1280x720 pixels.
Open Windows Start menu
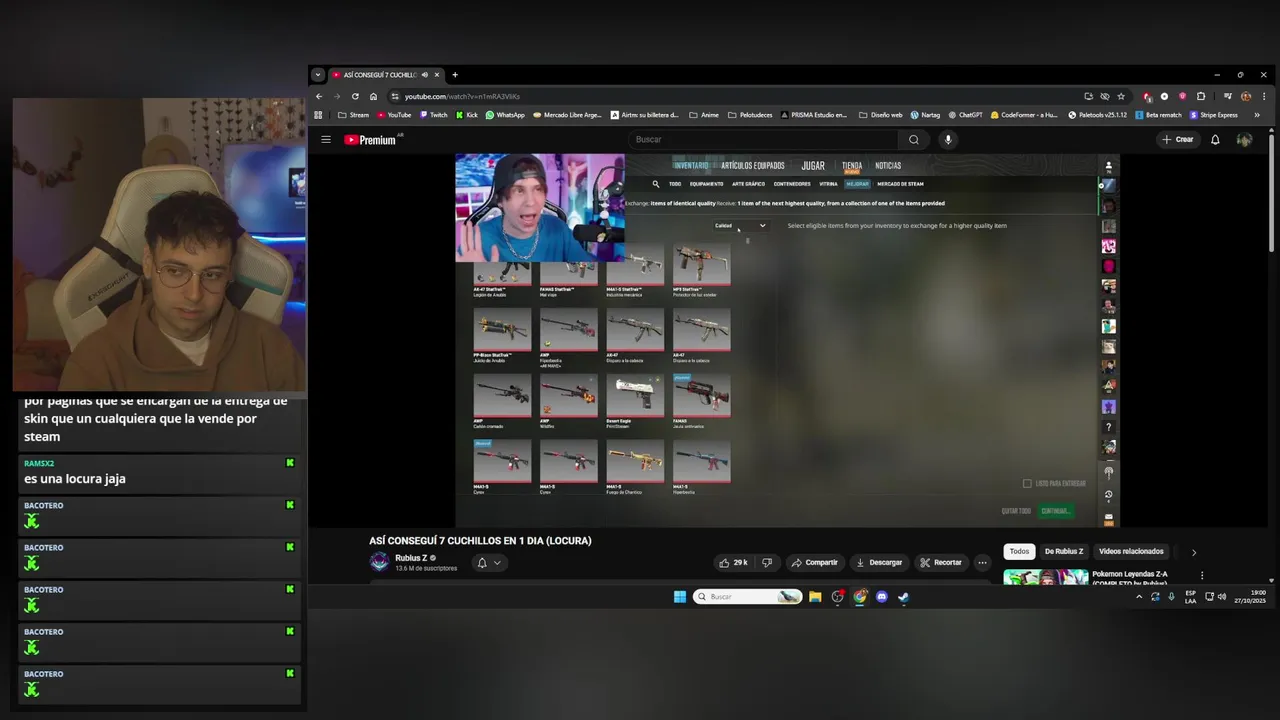[680, 597]
